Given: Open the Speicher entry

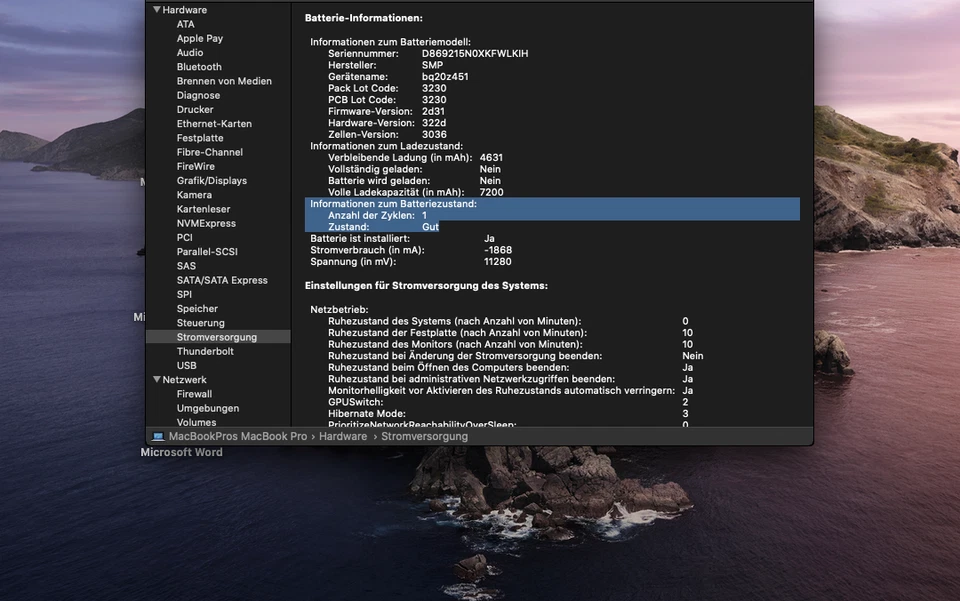Looking at the screenshot, I should tap(197, 308).
